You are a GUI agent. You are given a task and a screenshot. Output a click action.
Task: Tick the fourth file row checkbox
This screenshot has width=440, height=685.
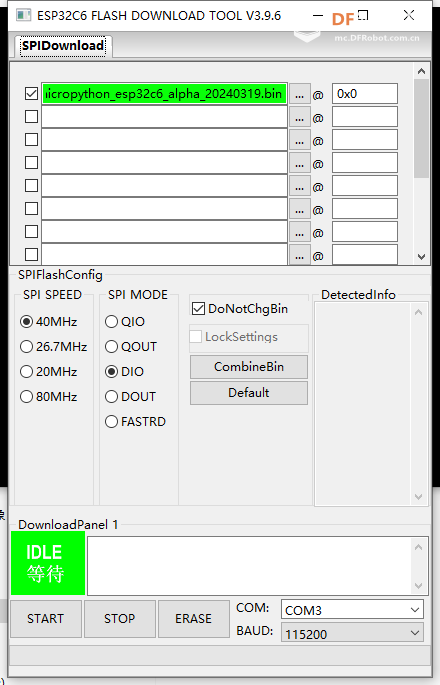(x=31, y=163)
